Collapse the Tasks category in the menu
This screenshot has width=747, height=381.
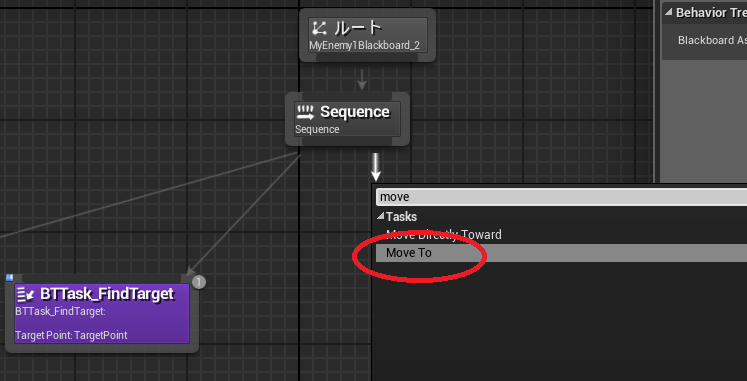380,216
